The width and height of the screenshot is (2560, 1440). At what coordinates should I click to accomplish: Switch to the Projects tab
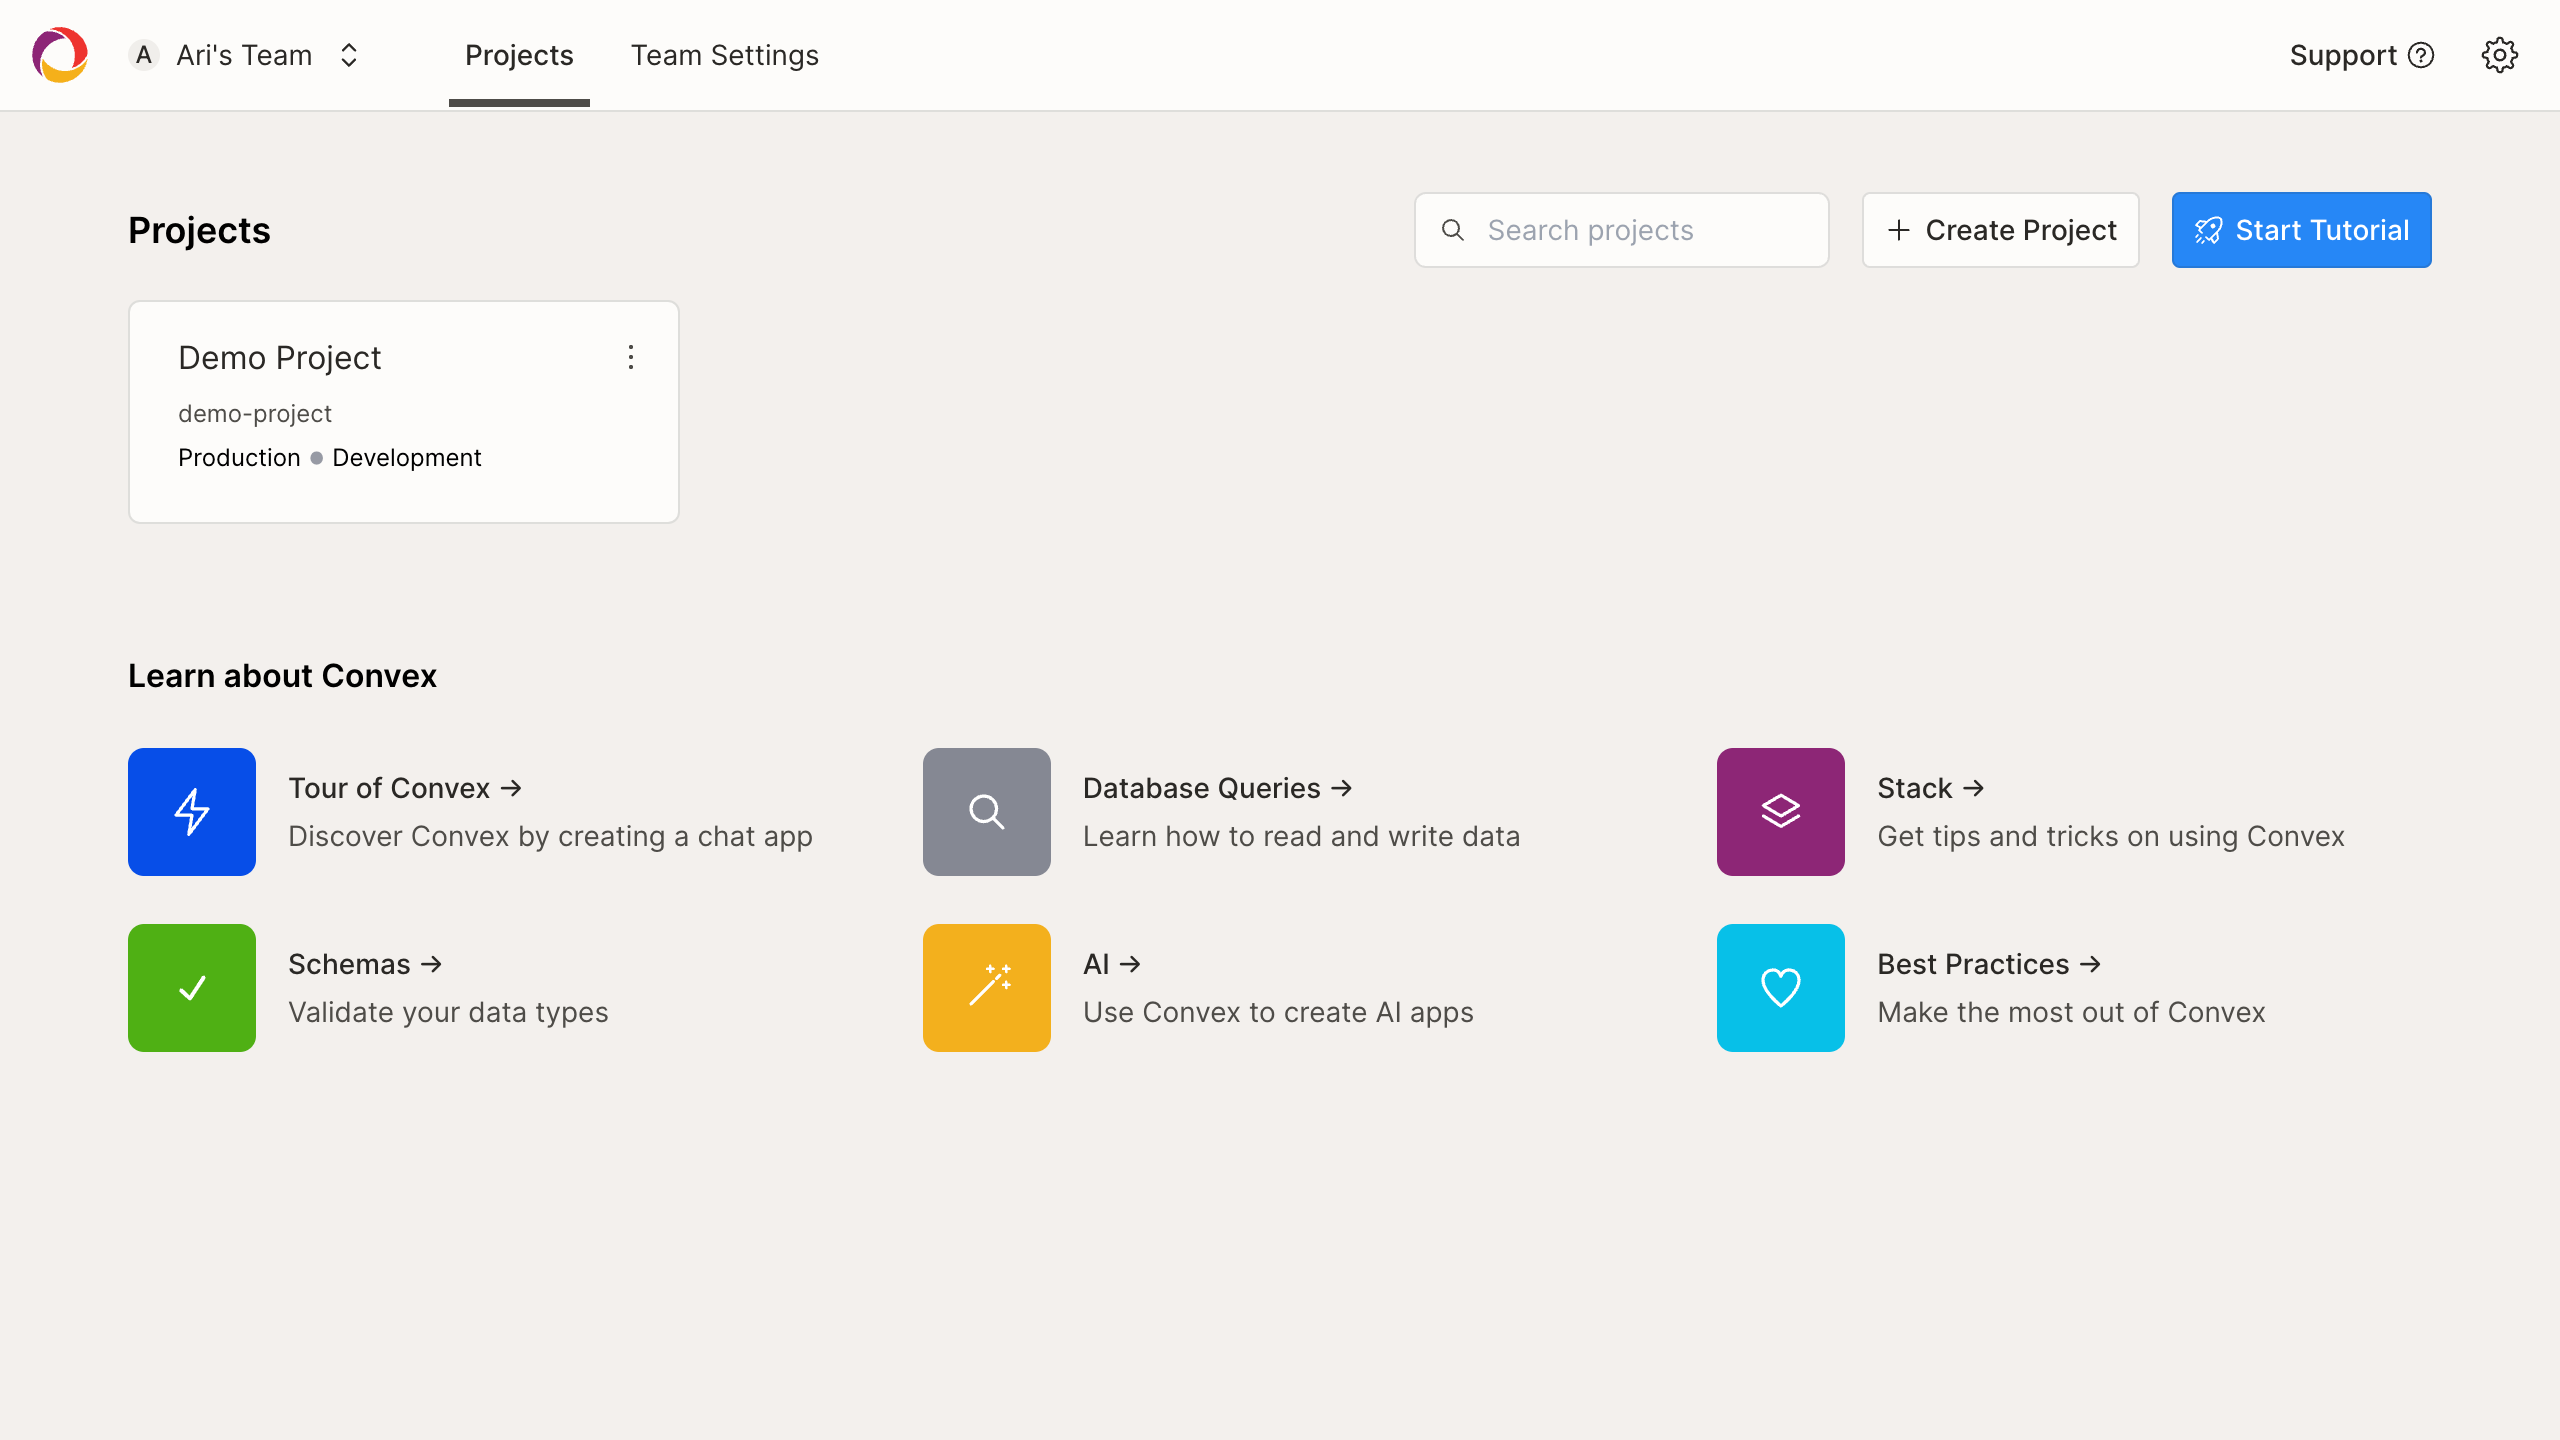519,55
